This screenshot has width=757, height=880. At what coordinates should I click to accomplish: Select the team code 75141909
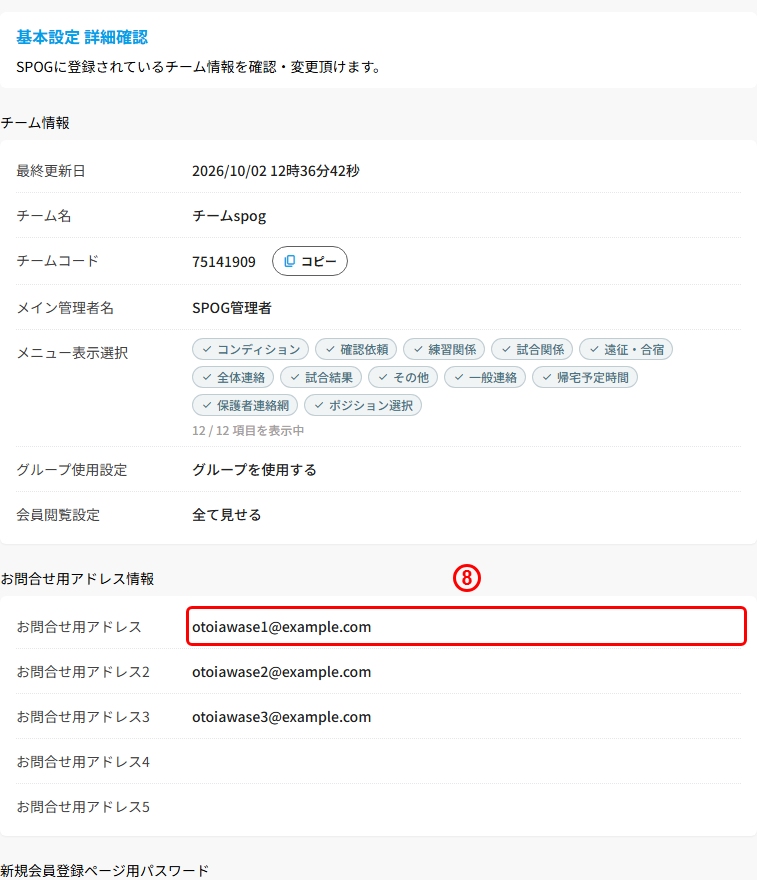[224, 262]
